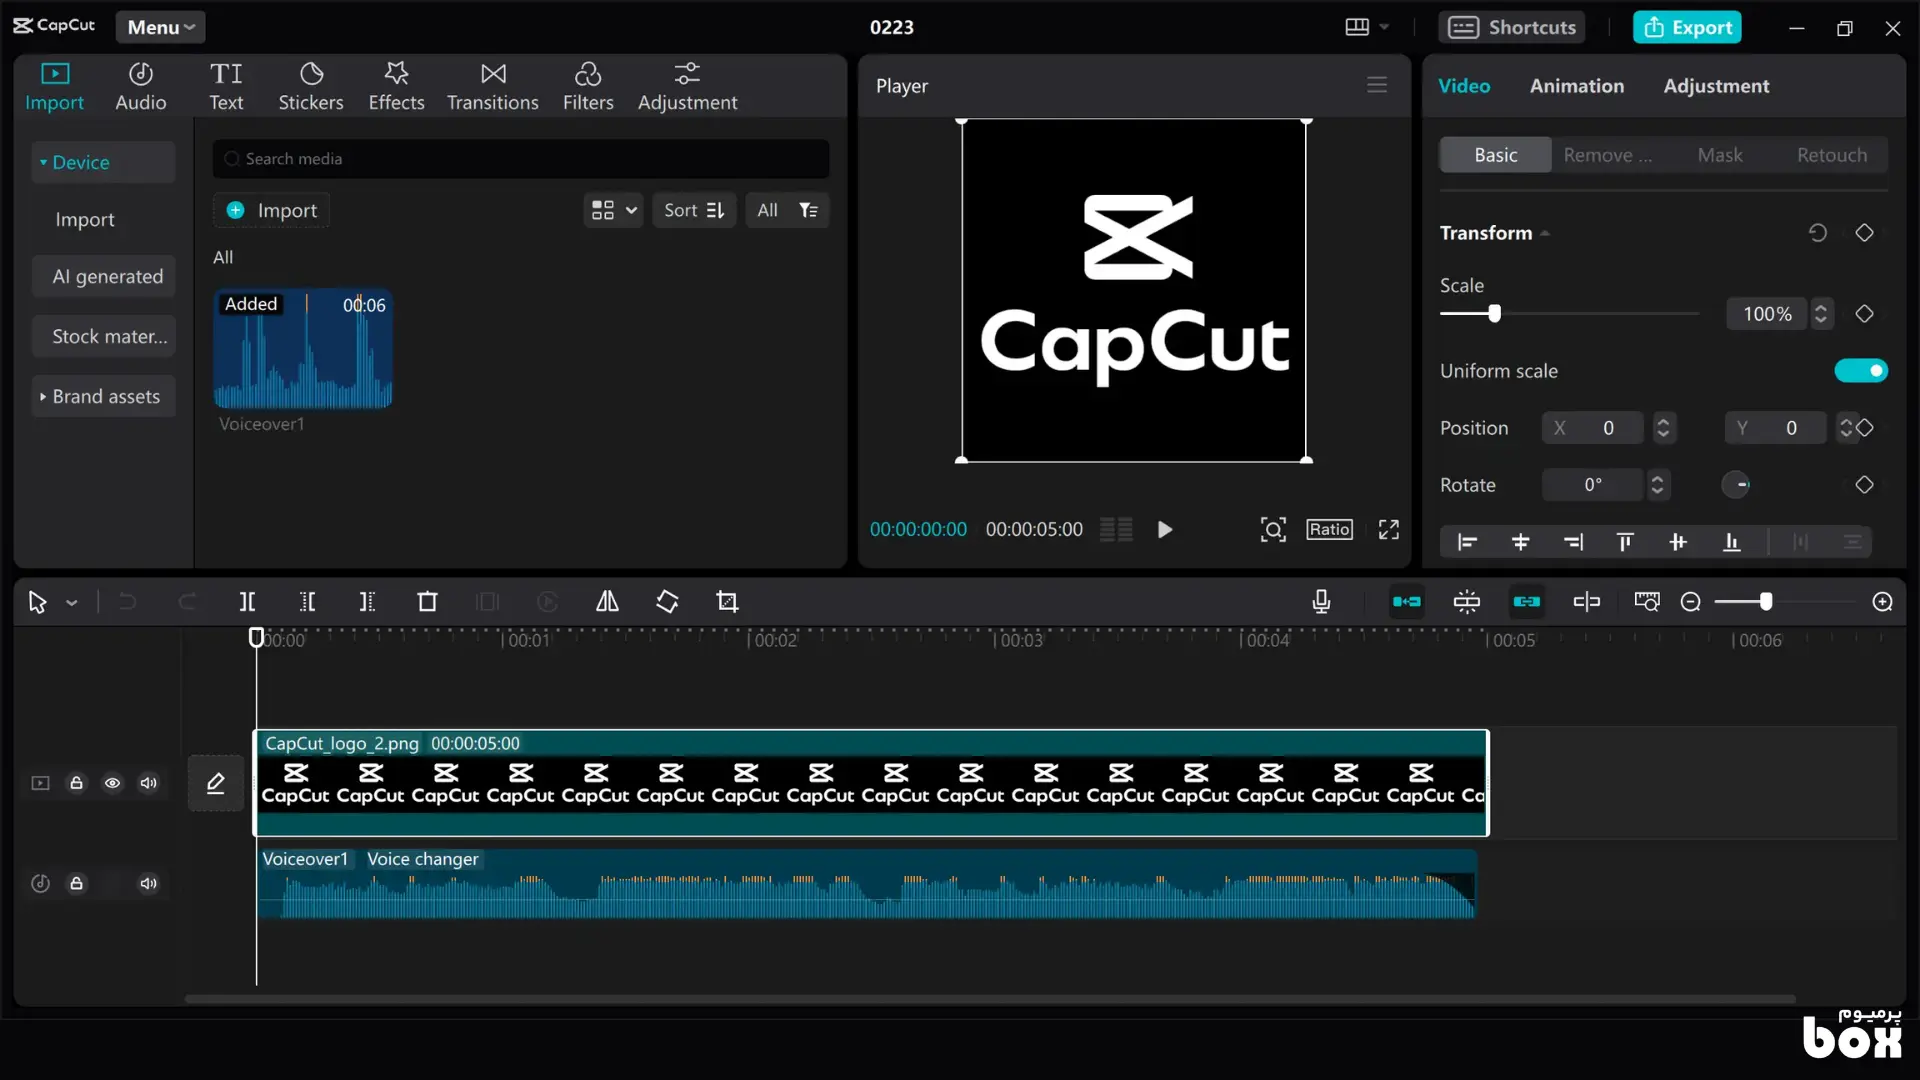The height and width of the screenshot is (1080, 1920).
Task: Click the Import media button
Action: coord(272,210)
